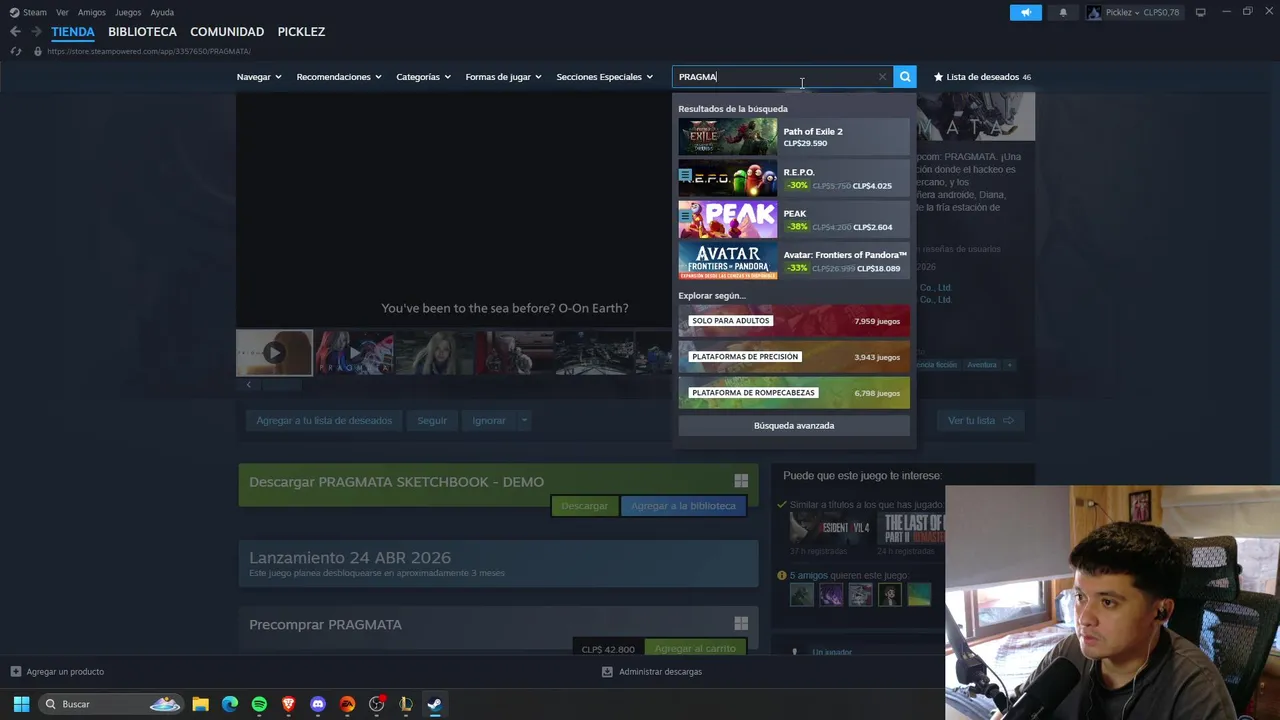The image size is (1280, 720).
Task: Open the notifications bell
Action: pos(1063,12)
